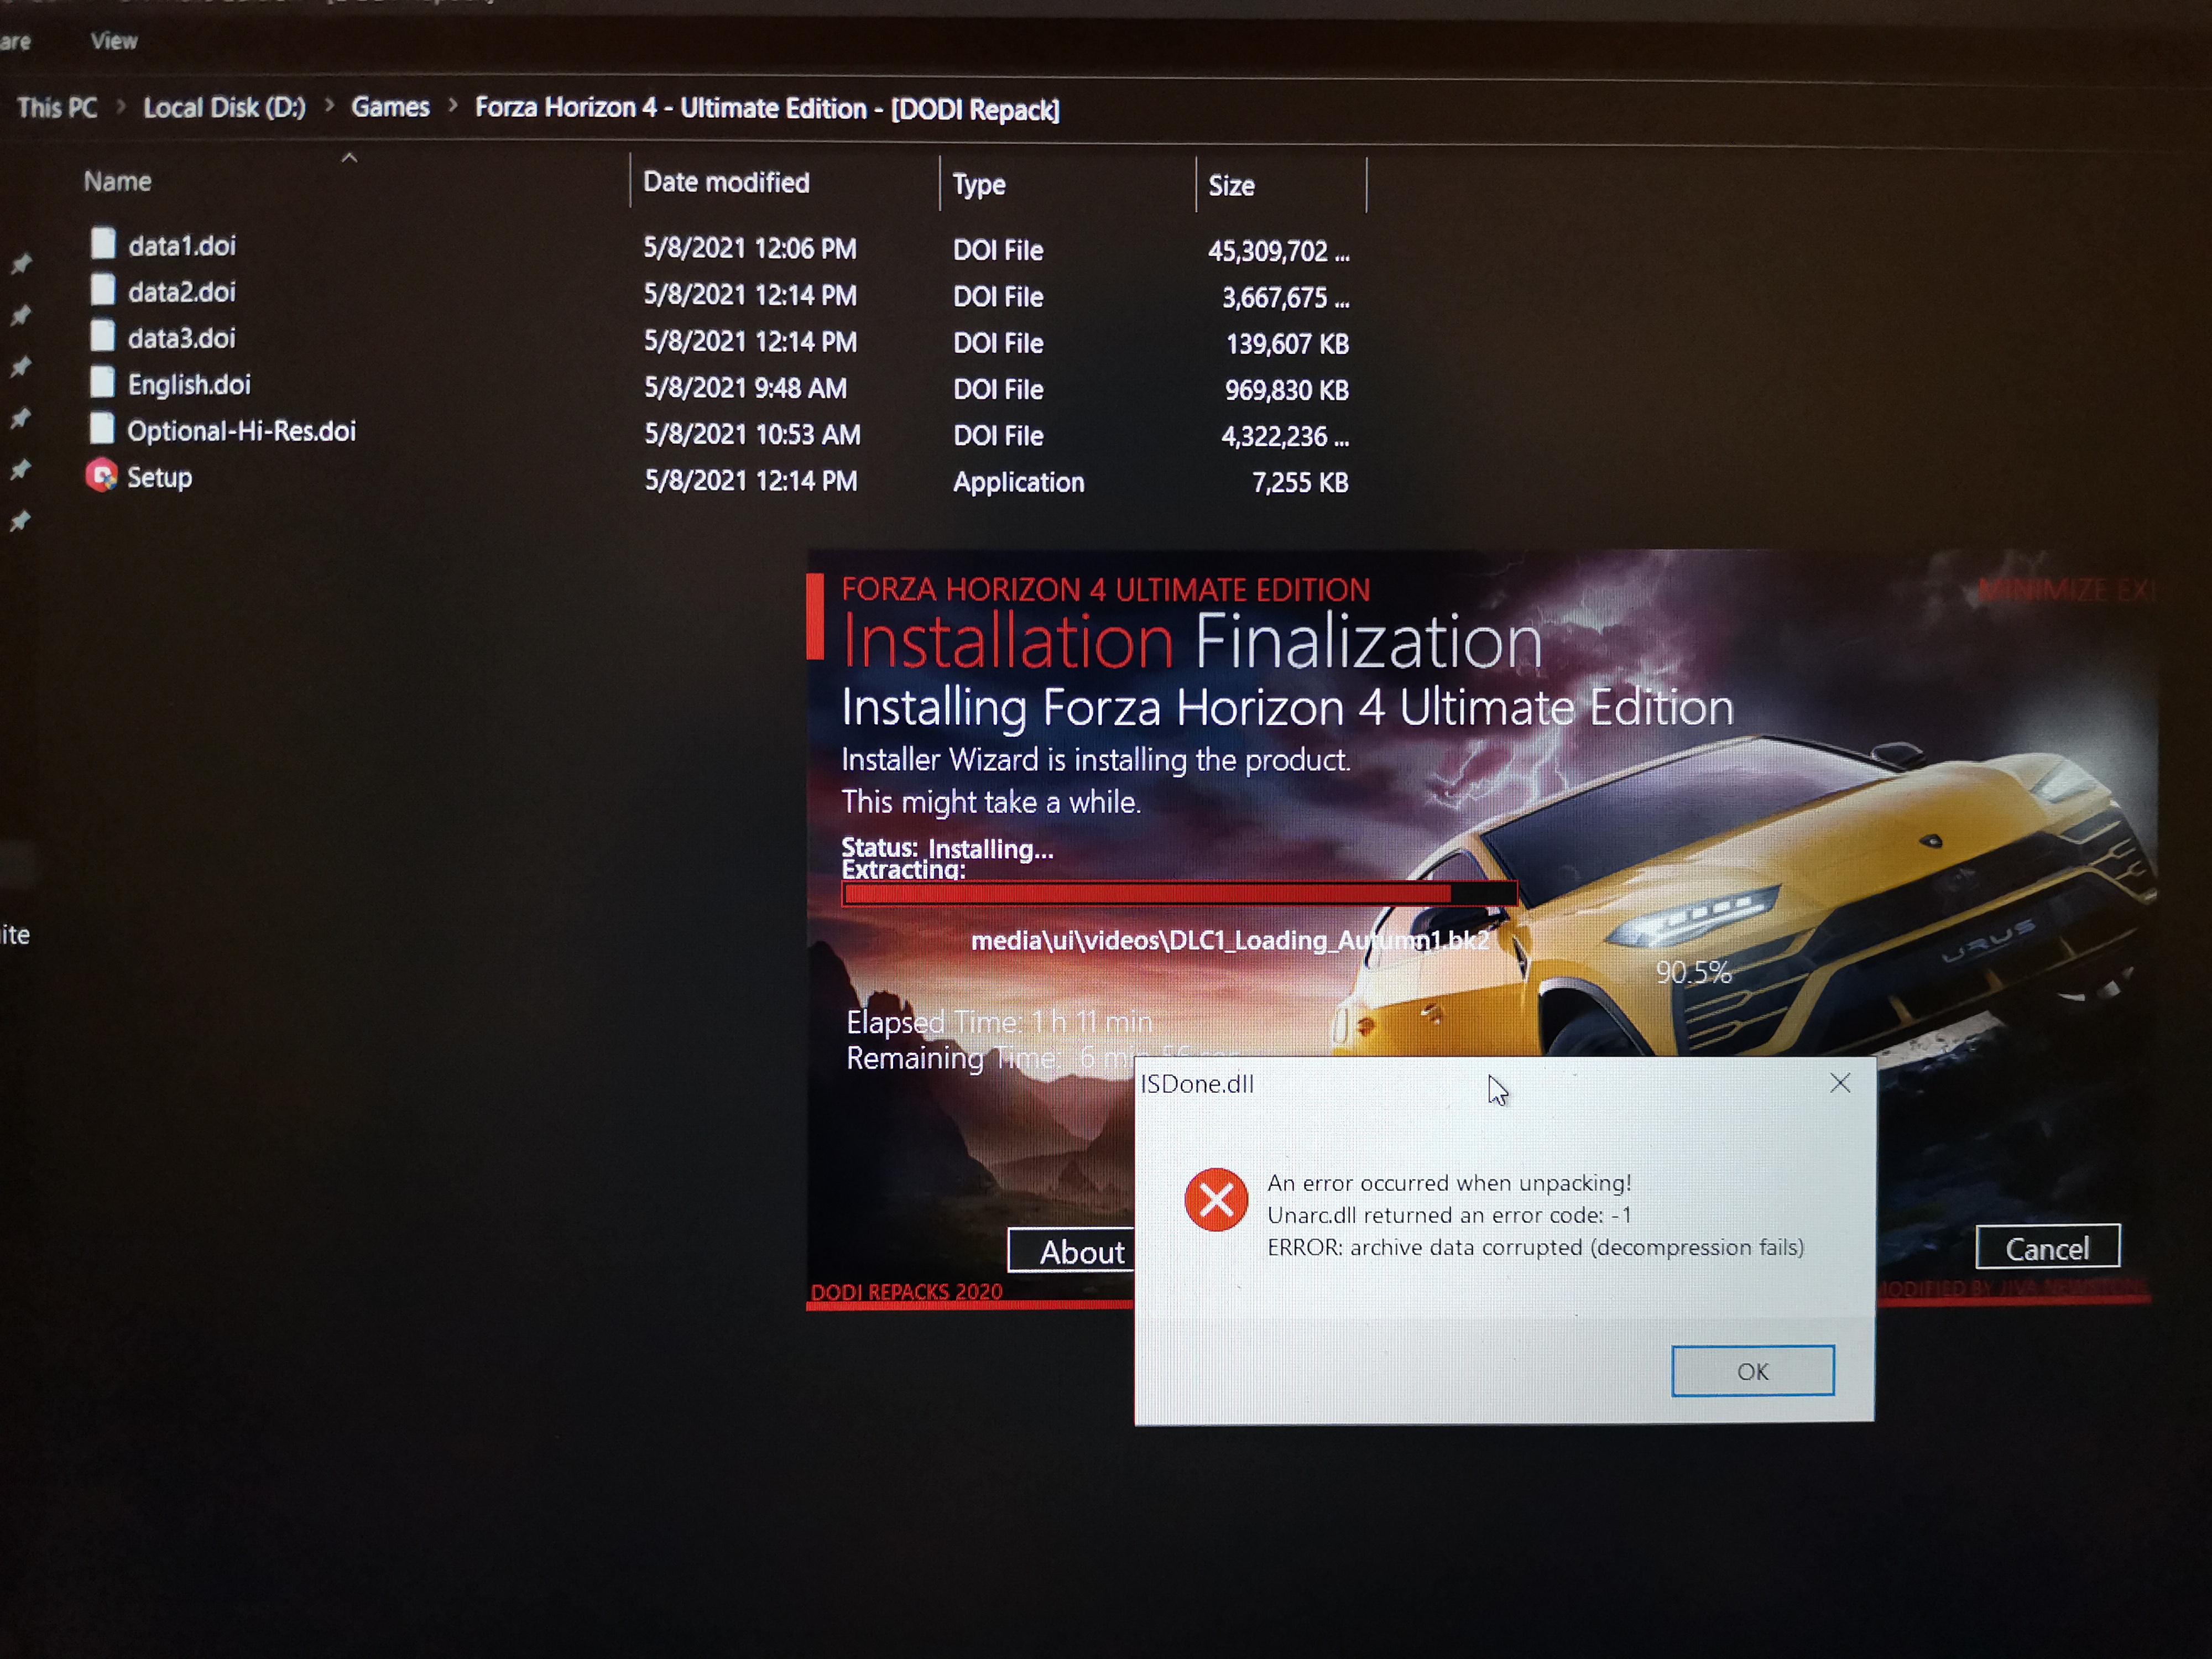This screenshot has width=2212, height=1659.
Task: Click the DODI REPACKS 2020 label
Action: pyautogui.click(x=906, y=1291)
